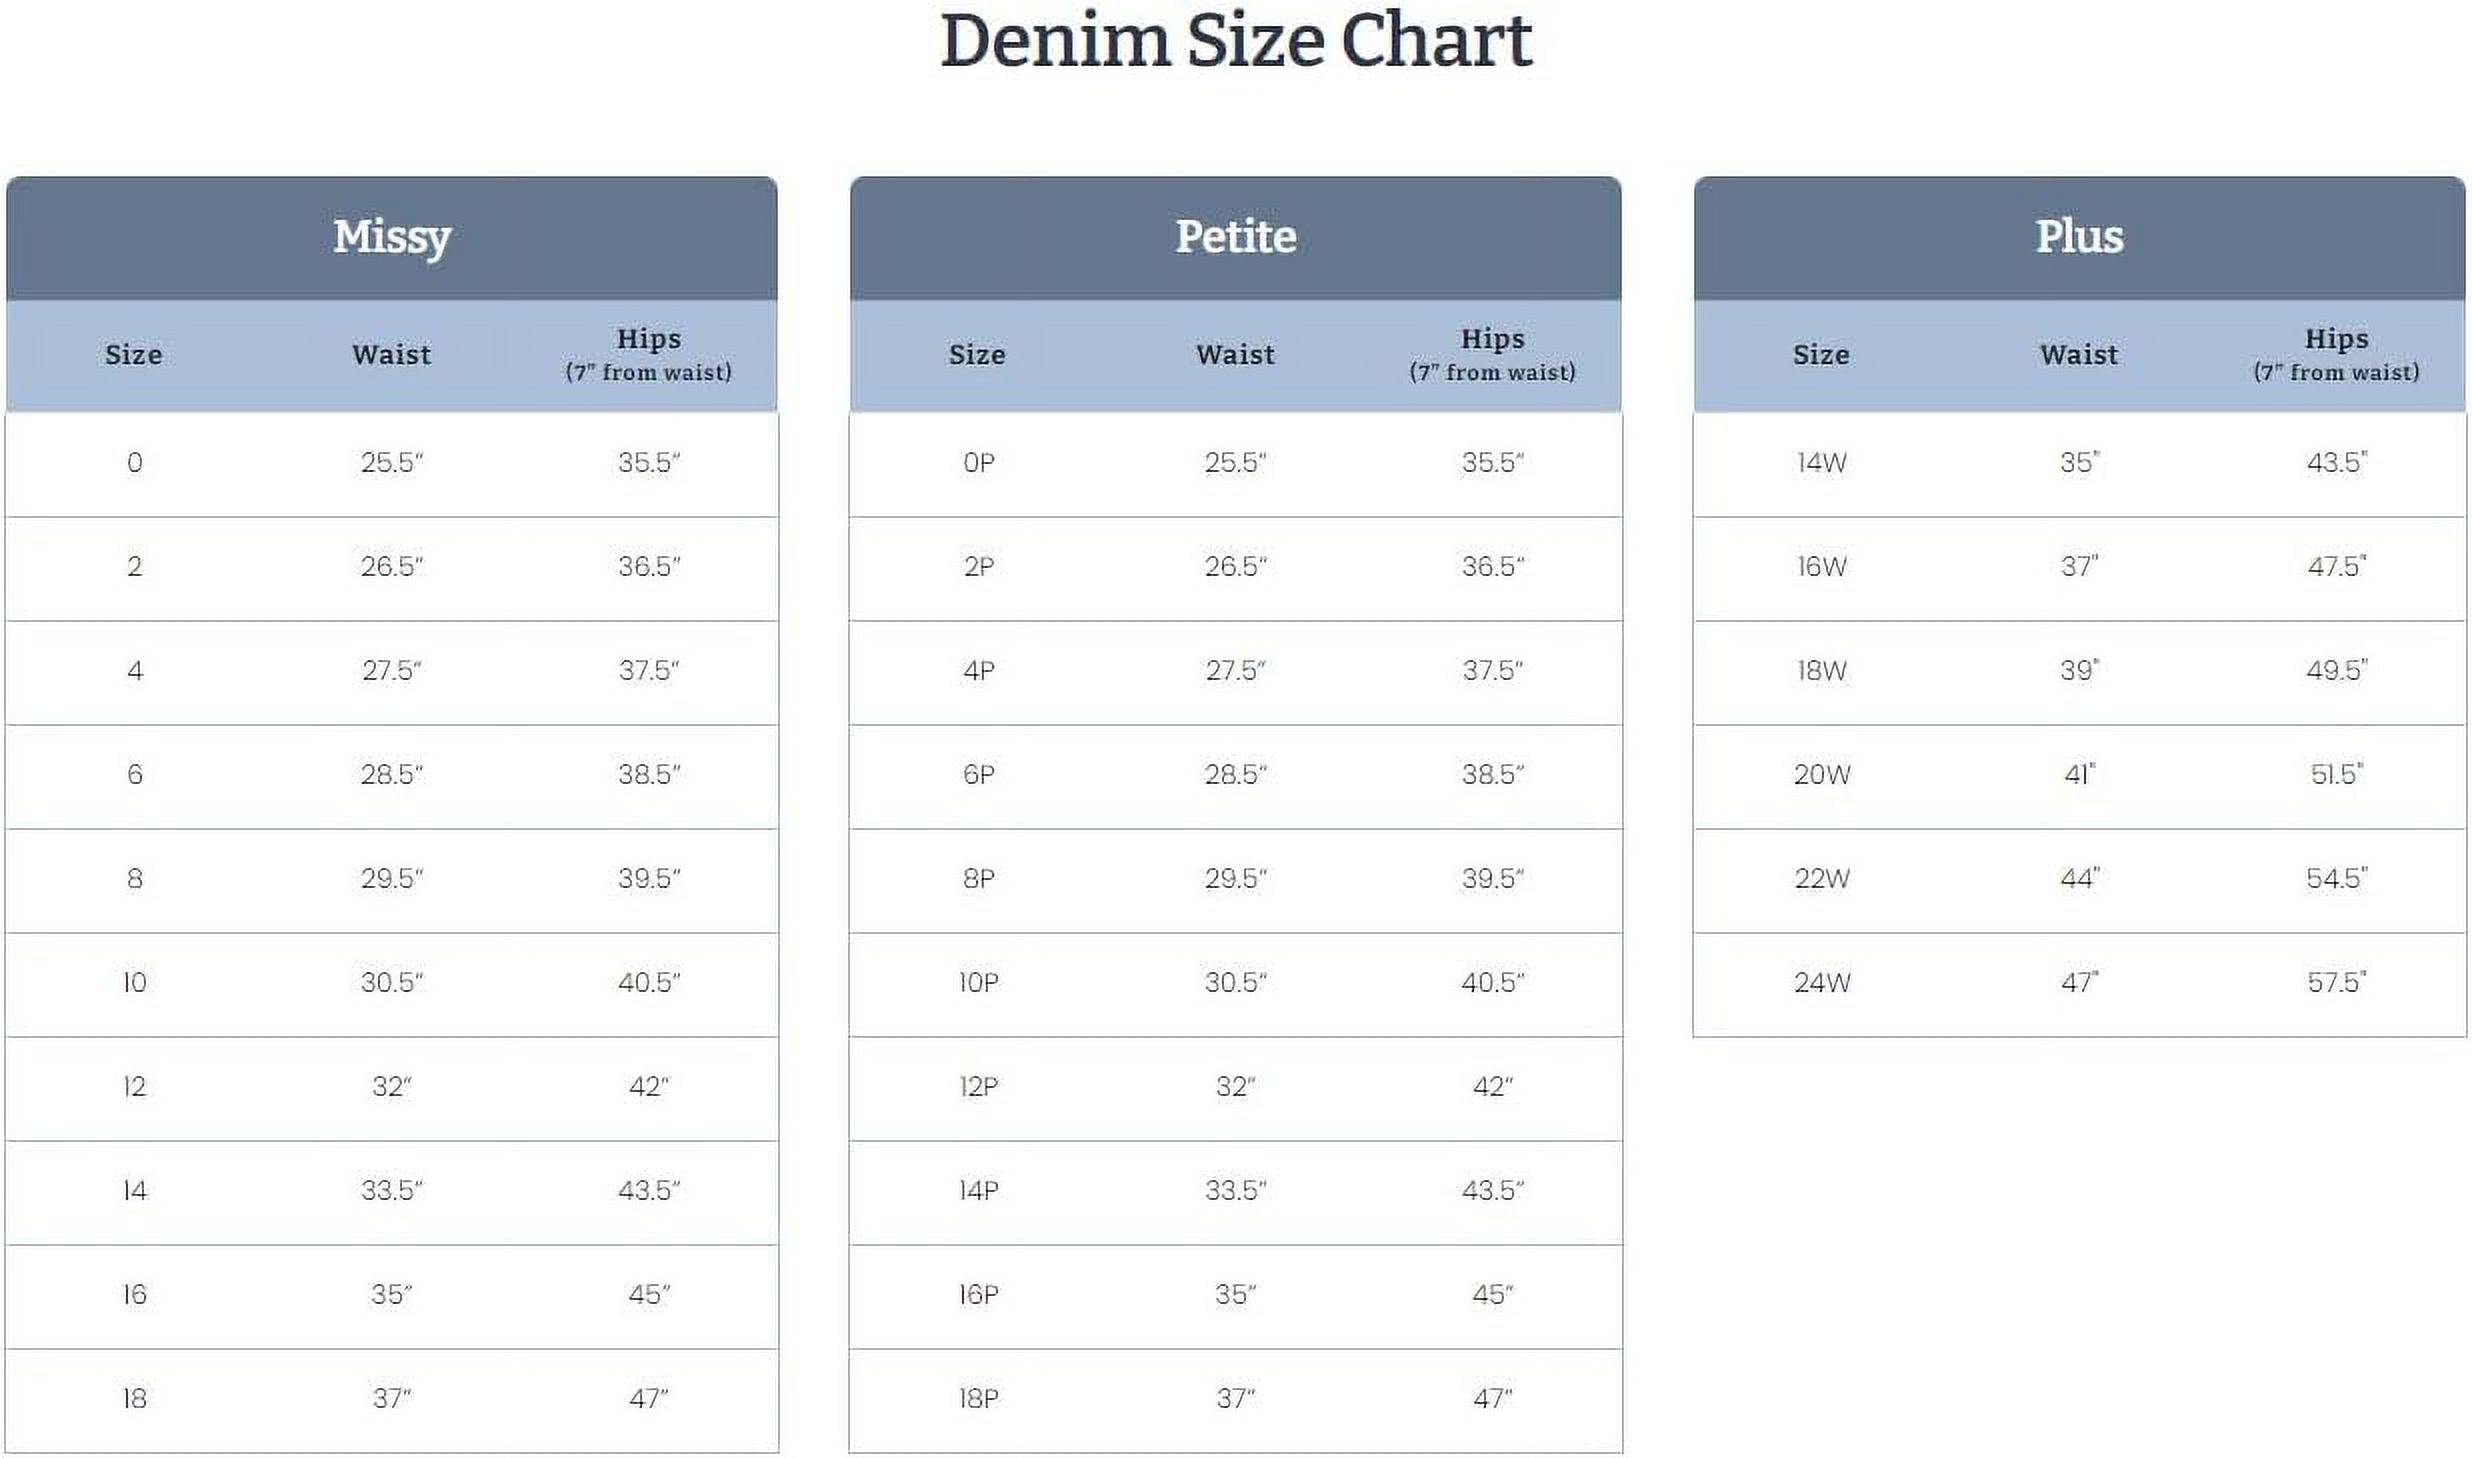Image resolution: width=2472 pixels, height=1458 pixels.
Task: Select size 24W in the Plus table
Action: tap(1821, 983)
